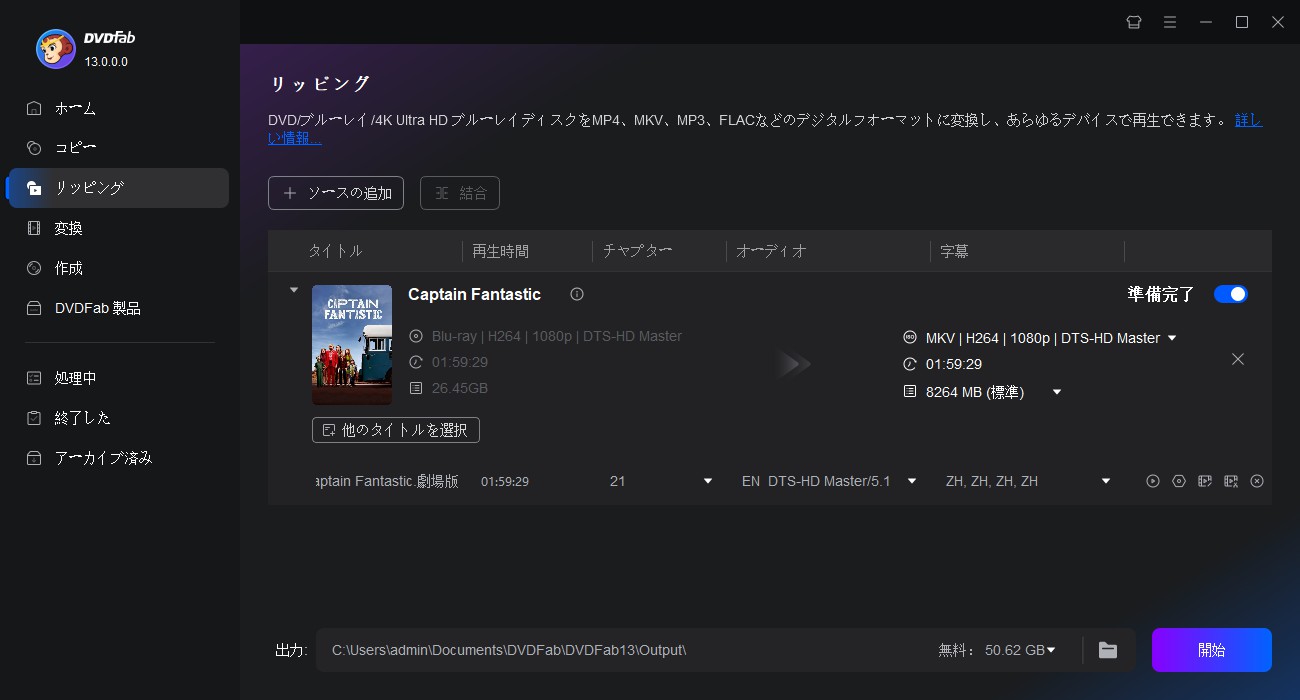This screenshot has width=1300, height=700.
Task: Maximize the DVDFab window
Action: click(1242, 22)
